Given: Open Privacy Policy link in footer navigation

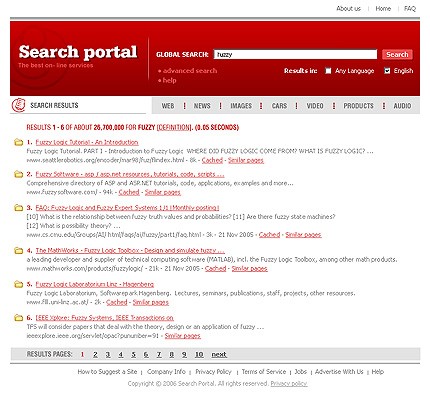Looking at the screenshot, I should pos(213,372).
